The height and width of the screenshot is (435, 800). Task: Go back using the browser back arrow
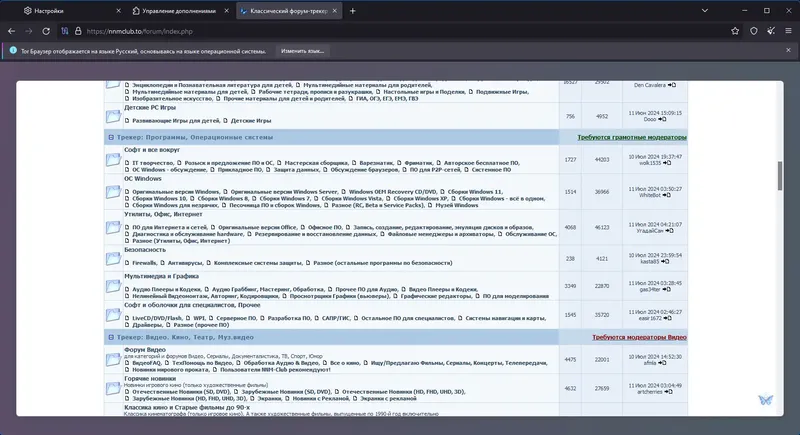[11, 31]
